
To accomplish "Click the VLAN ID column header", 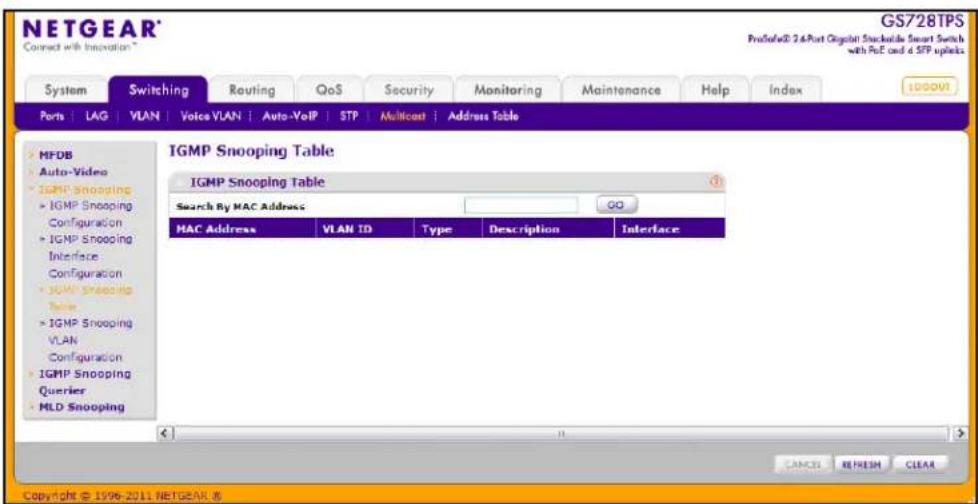I will point(366,229).
